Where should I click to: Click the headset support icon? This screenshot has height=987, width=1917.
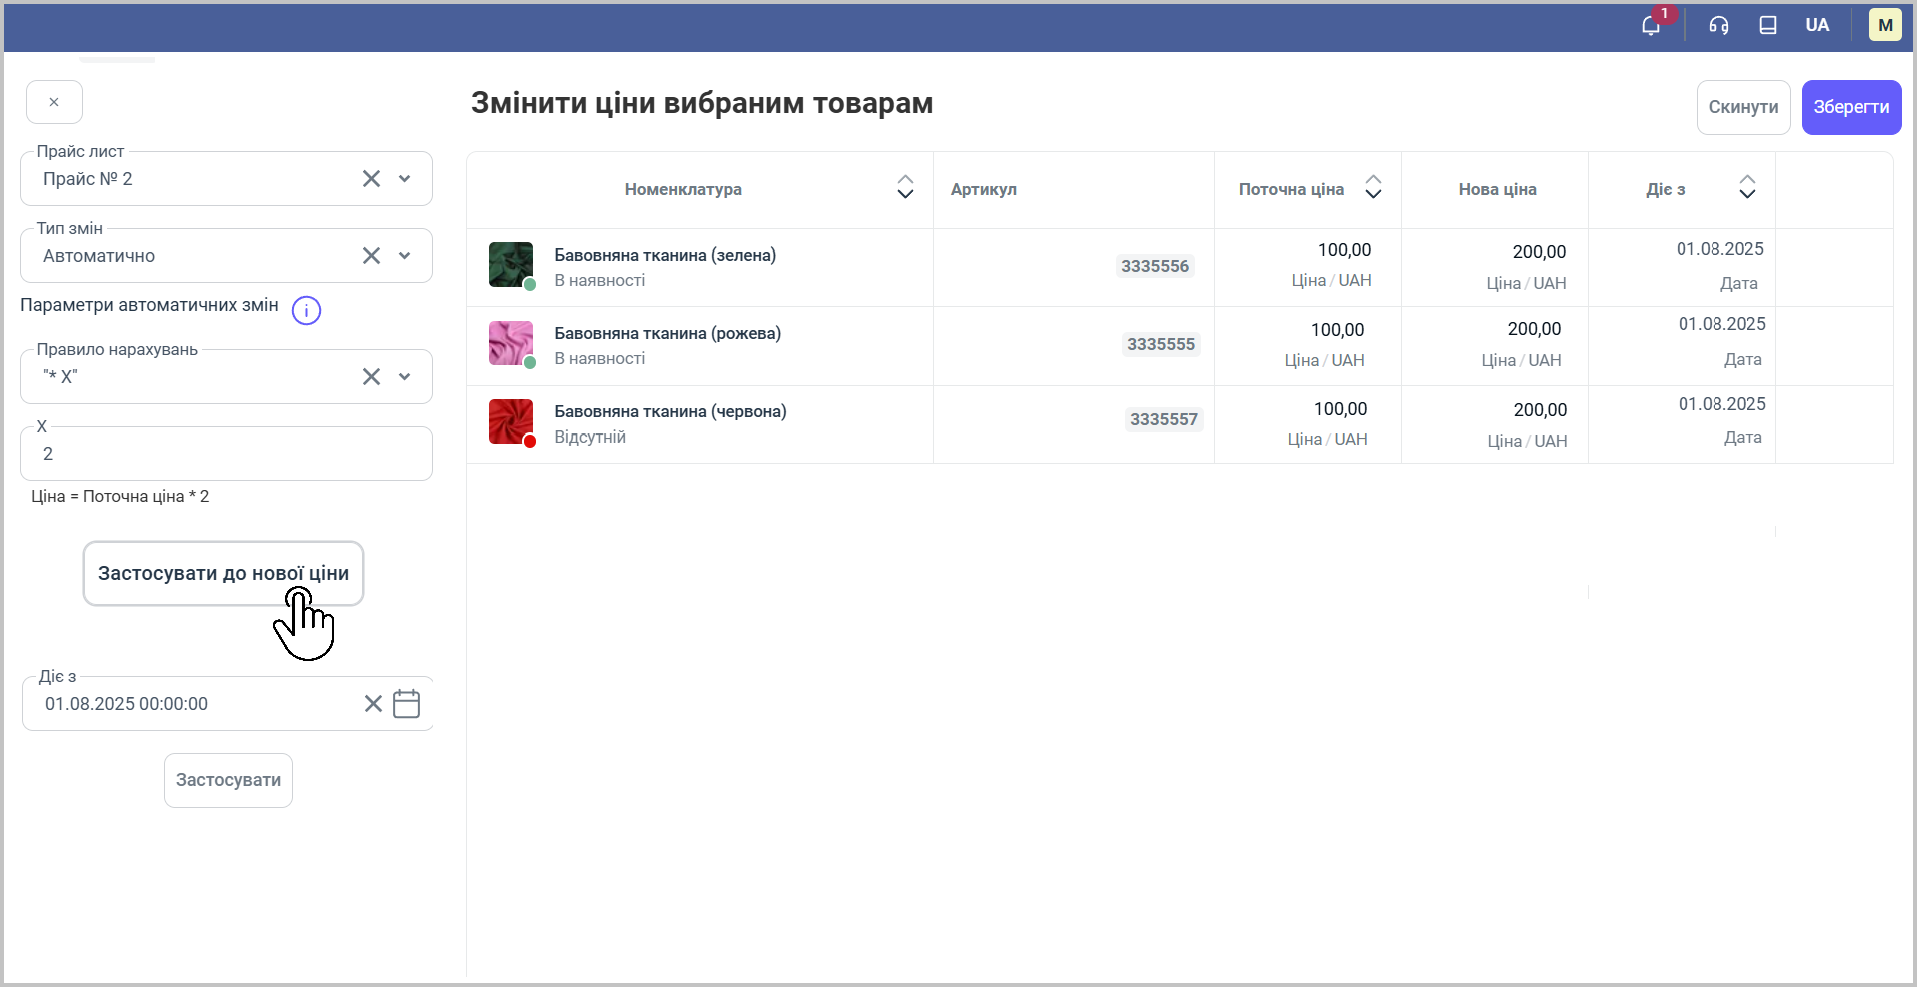pyautogui.click(x=1719, y=26)
